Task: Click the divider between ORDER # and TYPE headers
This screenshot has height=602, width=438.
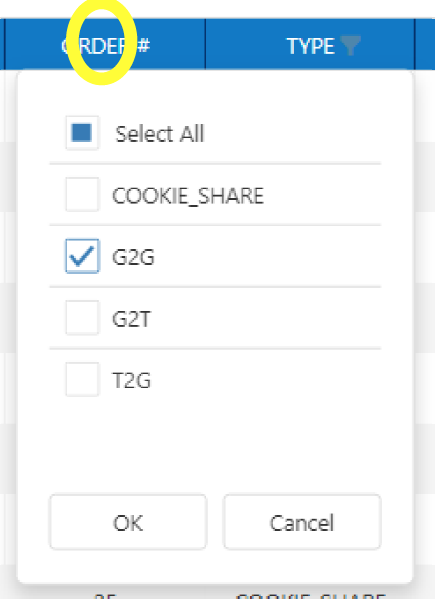Action: (205, 44)
